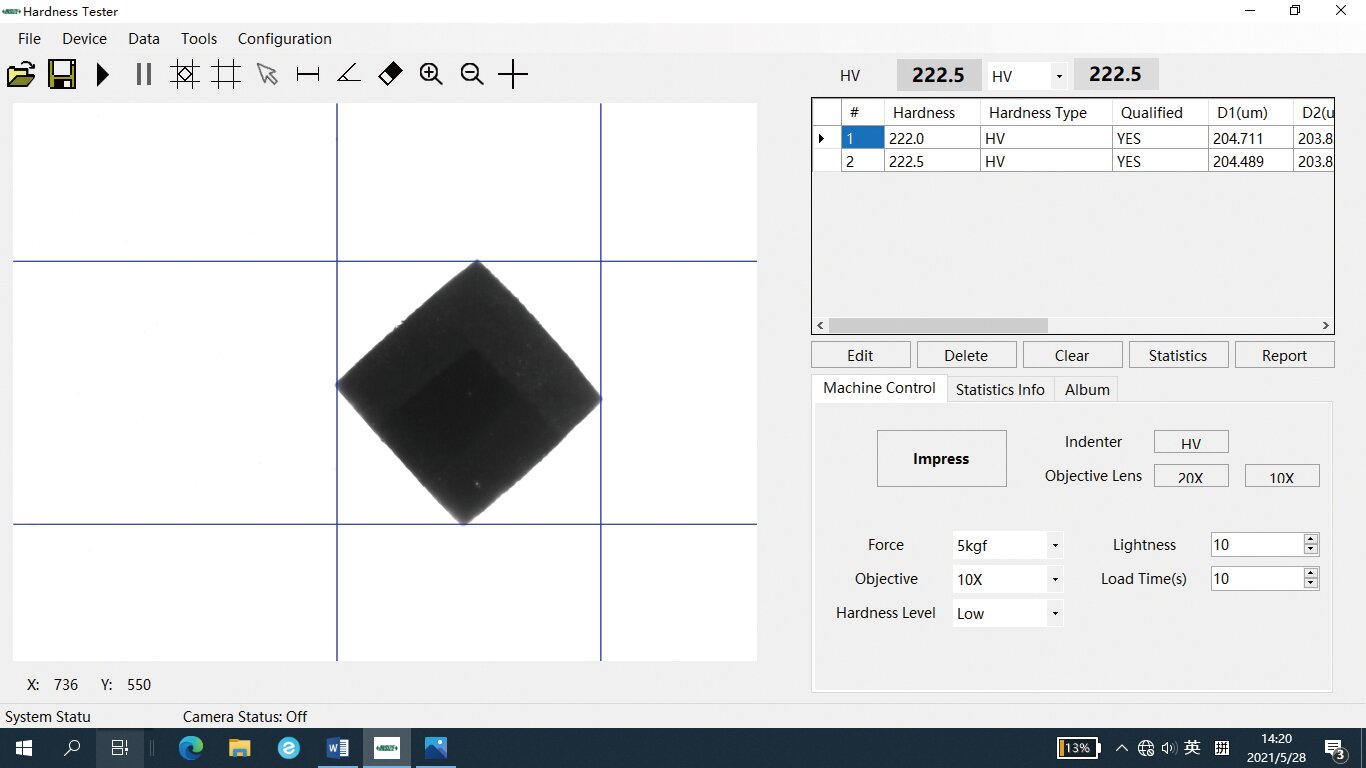This screenshot has width=1366, height=768.
Task: Click the Hardness column header
Action: (x=932, y=113)
